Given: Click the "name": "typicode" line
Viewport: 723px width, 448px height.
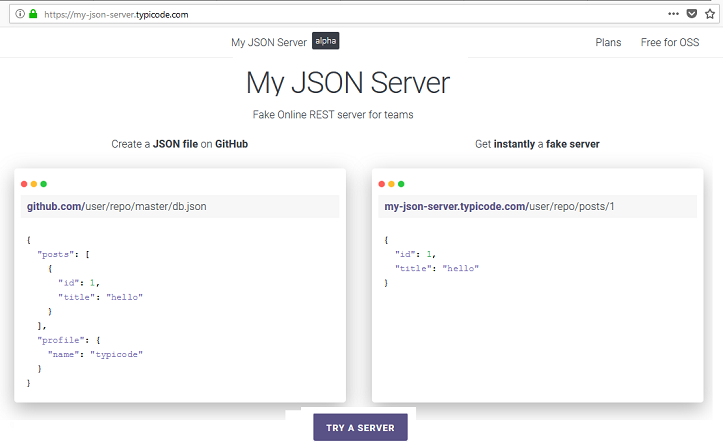Looking at the screenshot, I should [x=95, y=354].
